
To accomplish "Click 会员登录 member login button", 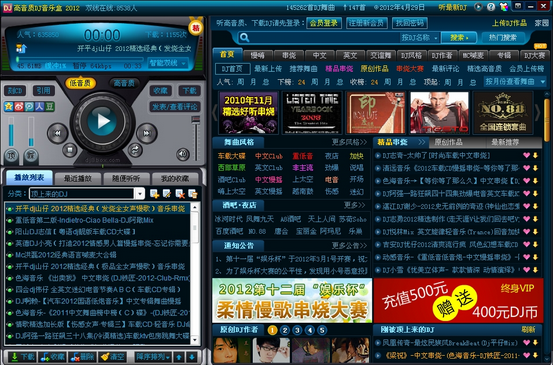I will coord(324,23).
